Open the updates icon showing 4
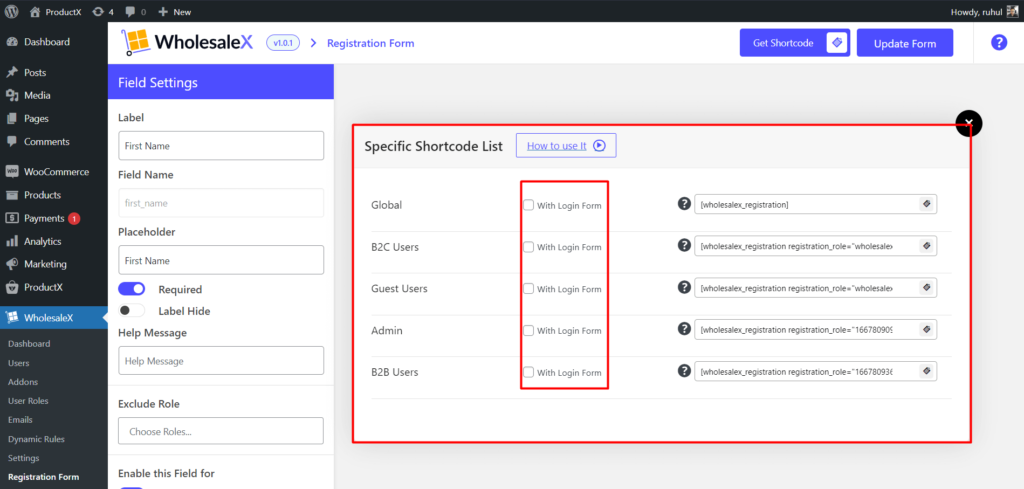This screenshot has width=1024, height=489. coord(103,12)
